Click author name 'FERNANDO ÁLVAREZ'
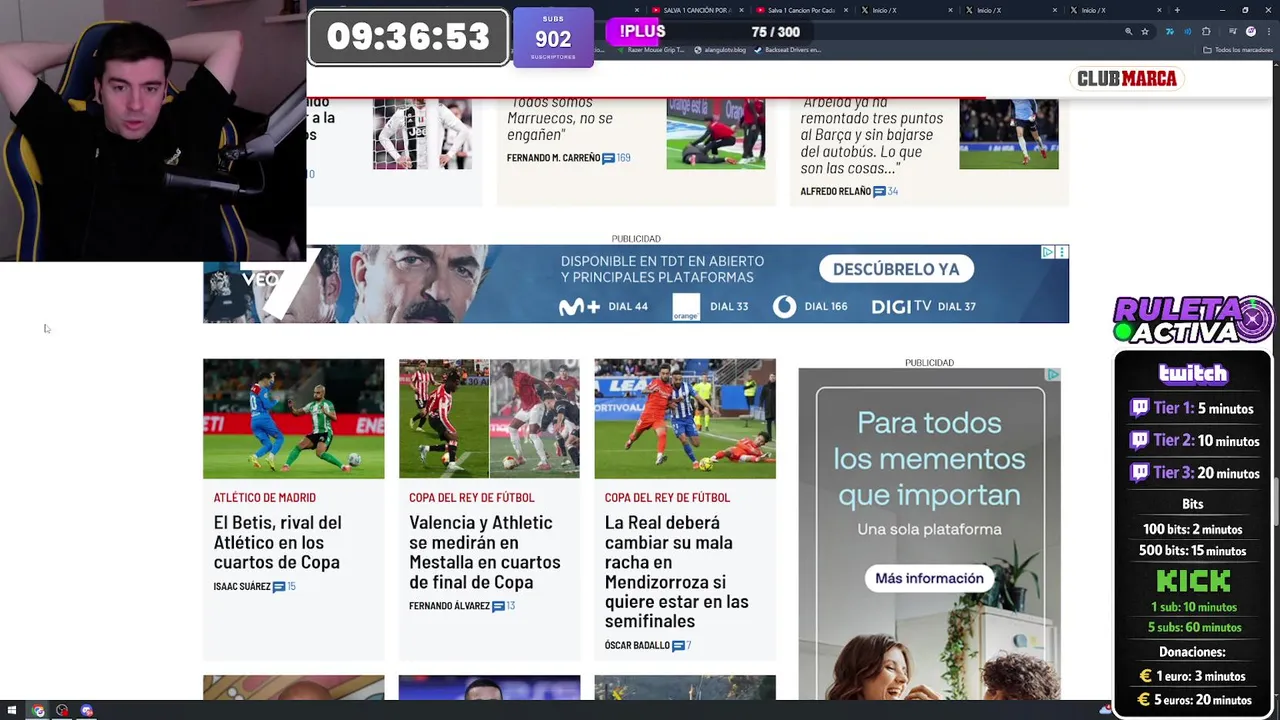Image resolution: width=1280 pixels, height=720 pixels. 449,606
